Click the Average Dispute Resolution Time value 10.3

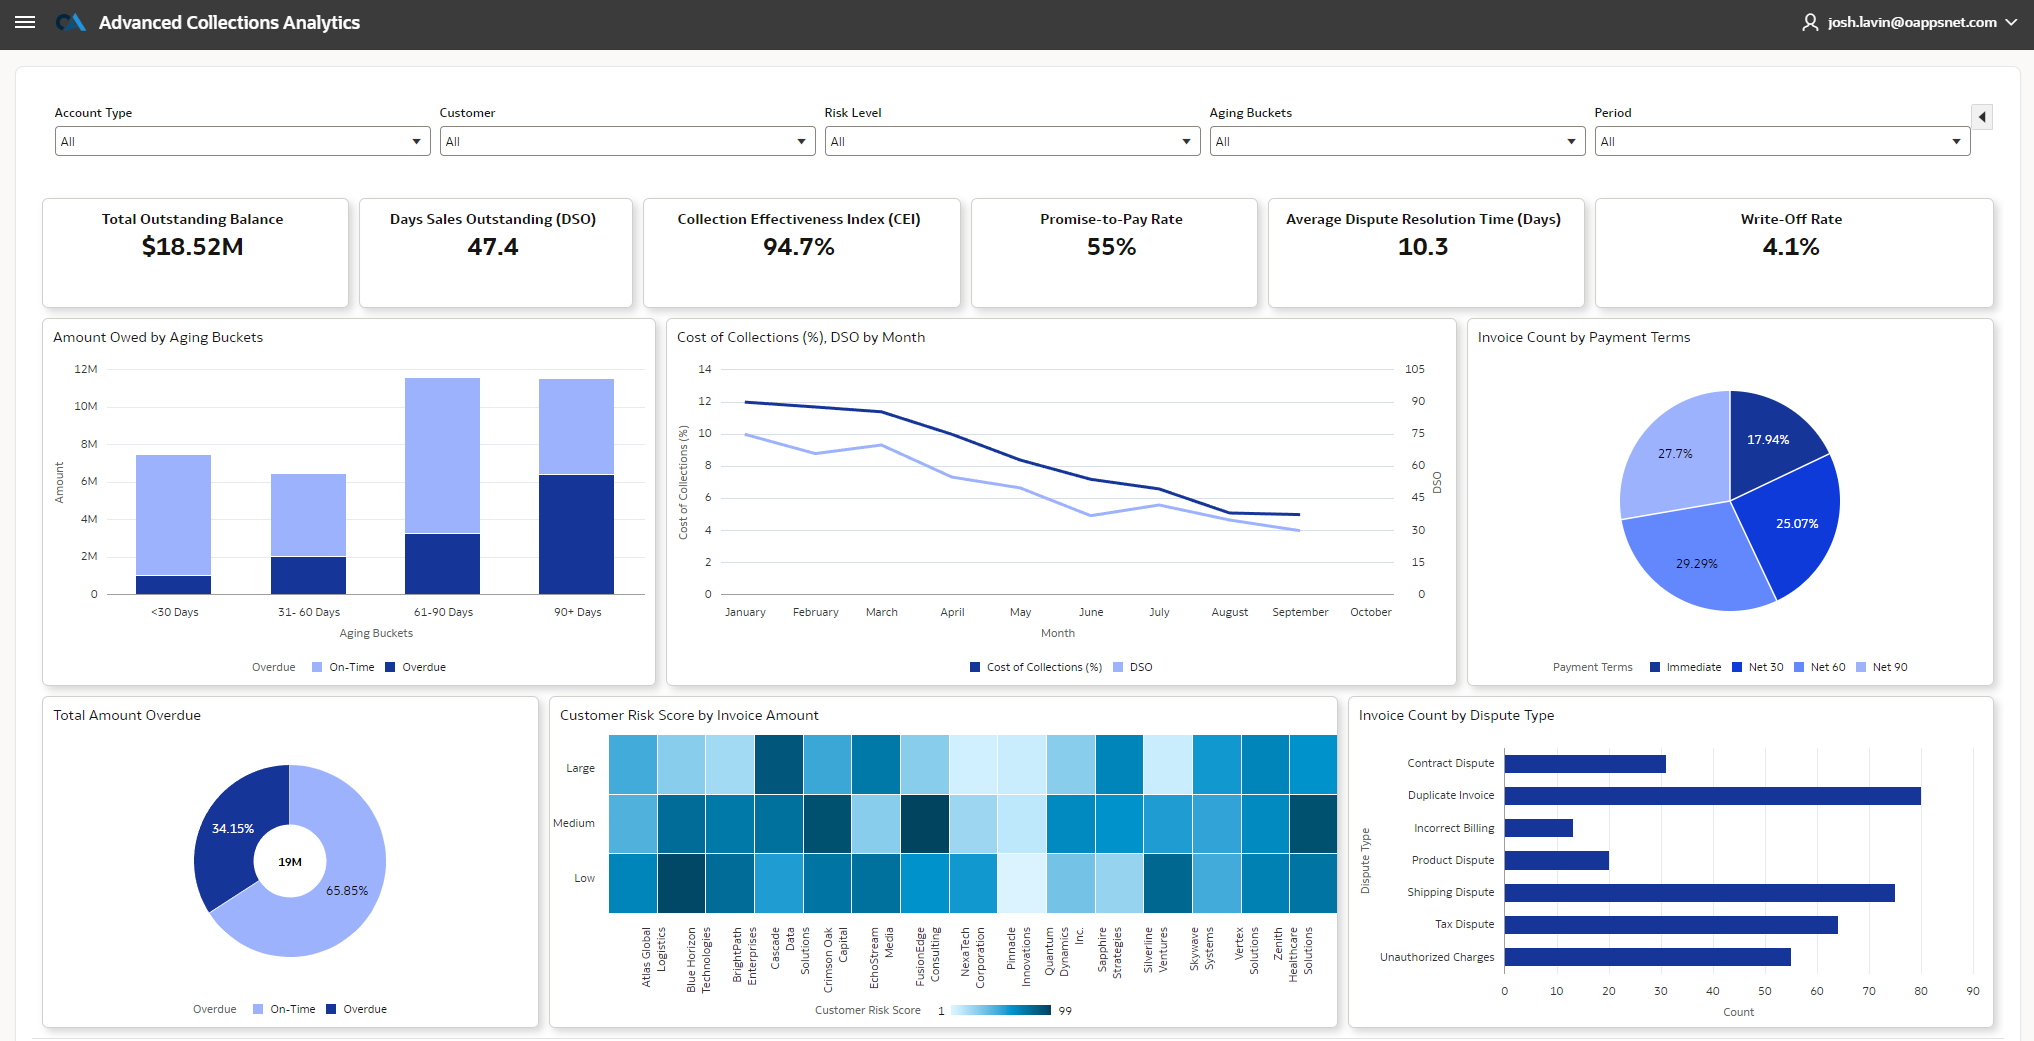1423,247
